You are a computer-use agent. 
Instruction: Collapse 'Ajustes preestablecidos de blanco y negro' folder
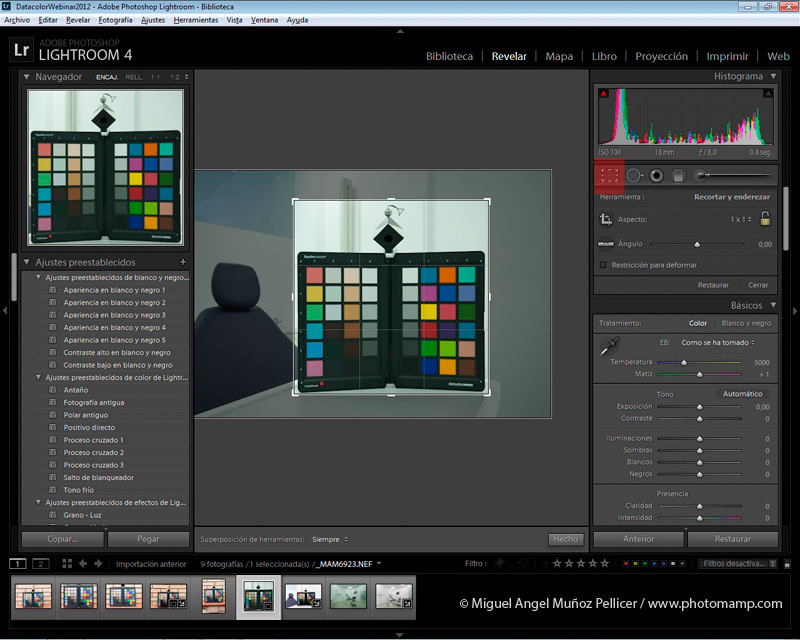tap(38, 277)
